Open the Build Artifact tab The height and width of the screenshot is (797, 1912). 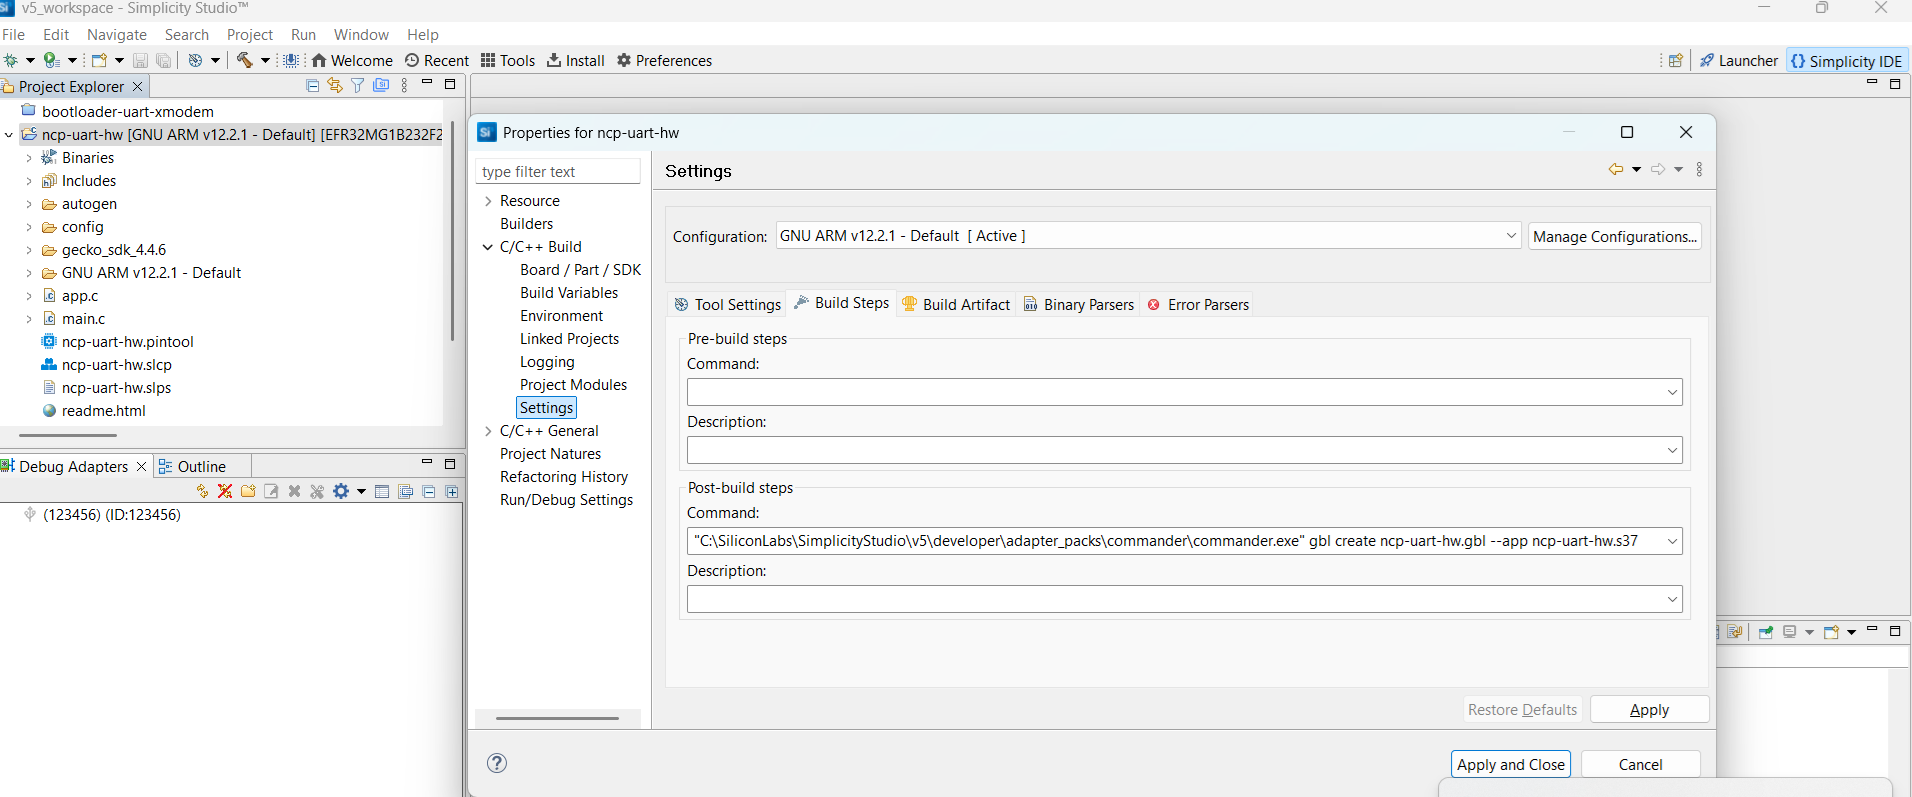pyautogui.click(x=956, y=304)
